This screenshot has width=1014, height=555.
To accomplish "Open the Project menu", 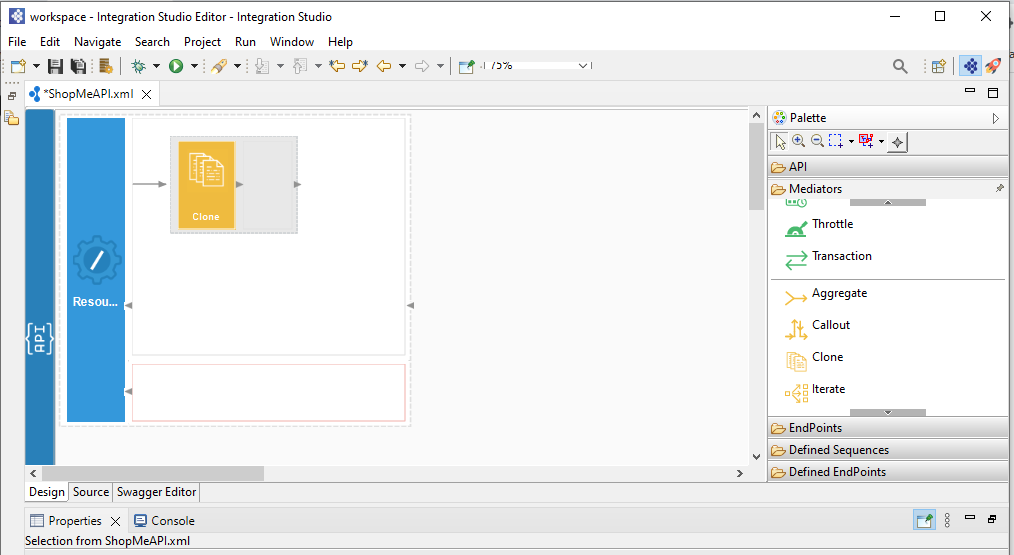I will pyautogui.click(x=202, y=42).
